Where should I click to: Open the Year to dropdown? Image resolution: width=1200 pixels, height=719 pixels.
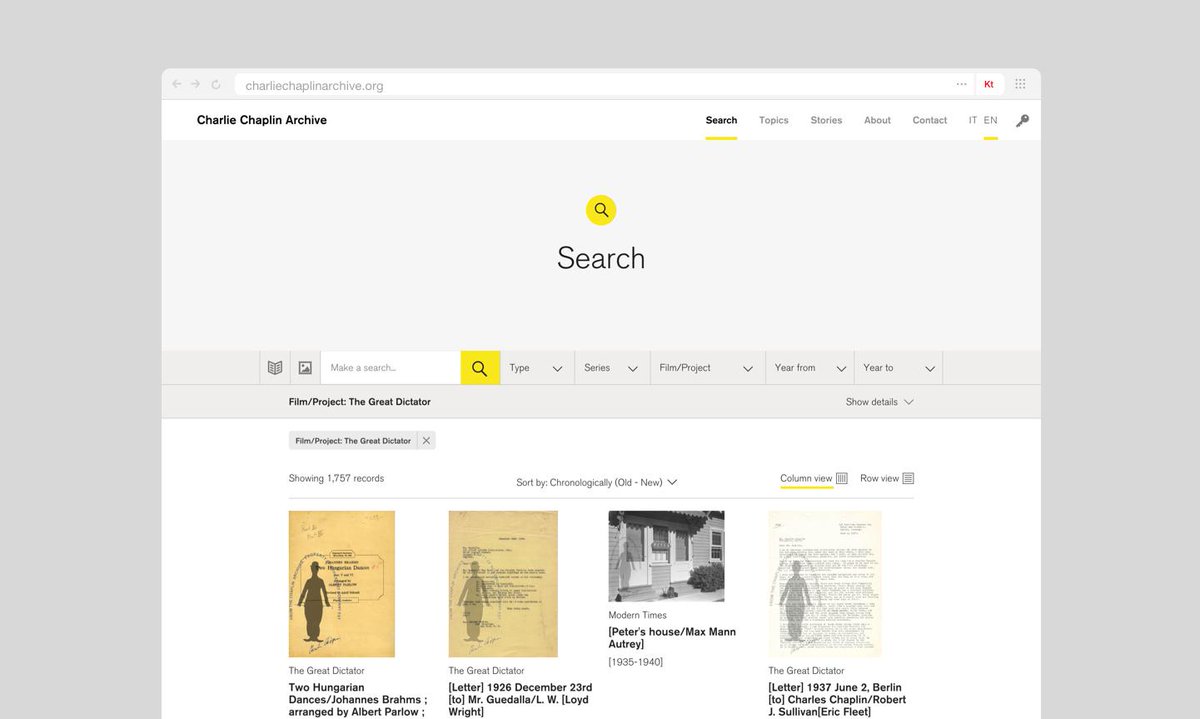[x=898, y=368]
